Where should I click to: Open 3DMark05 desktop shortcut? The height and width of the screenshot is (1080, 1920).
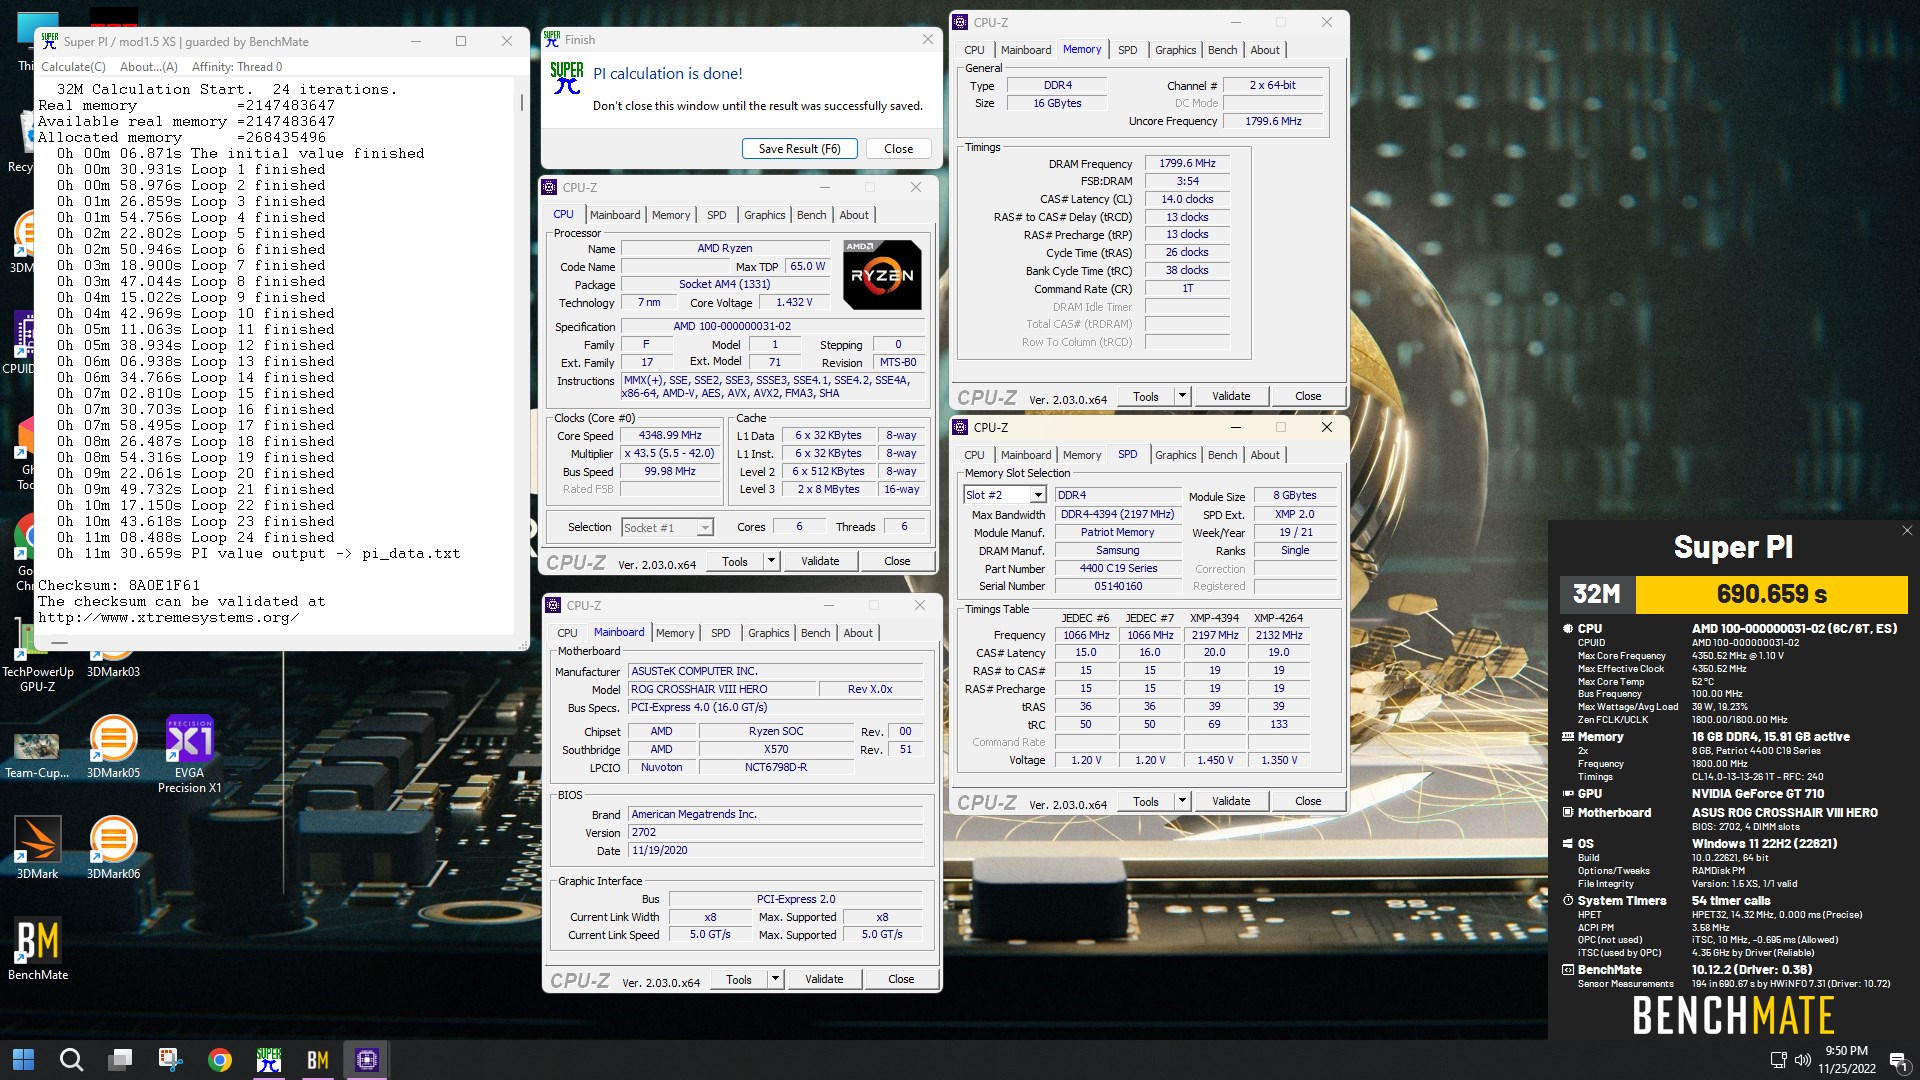pyautogui.click(x=113, y=747)
